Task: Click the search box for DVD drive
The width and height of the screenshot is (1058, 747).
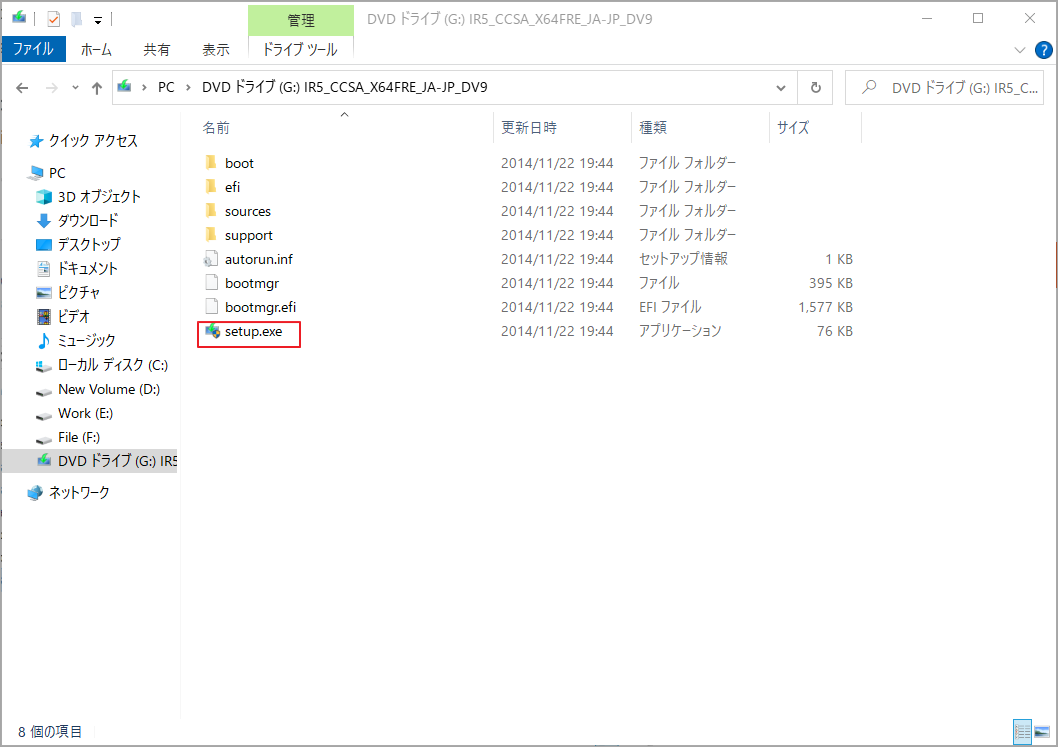Action: [x=944, y=88]
